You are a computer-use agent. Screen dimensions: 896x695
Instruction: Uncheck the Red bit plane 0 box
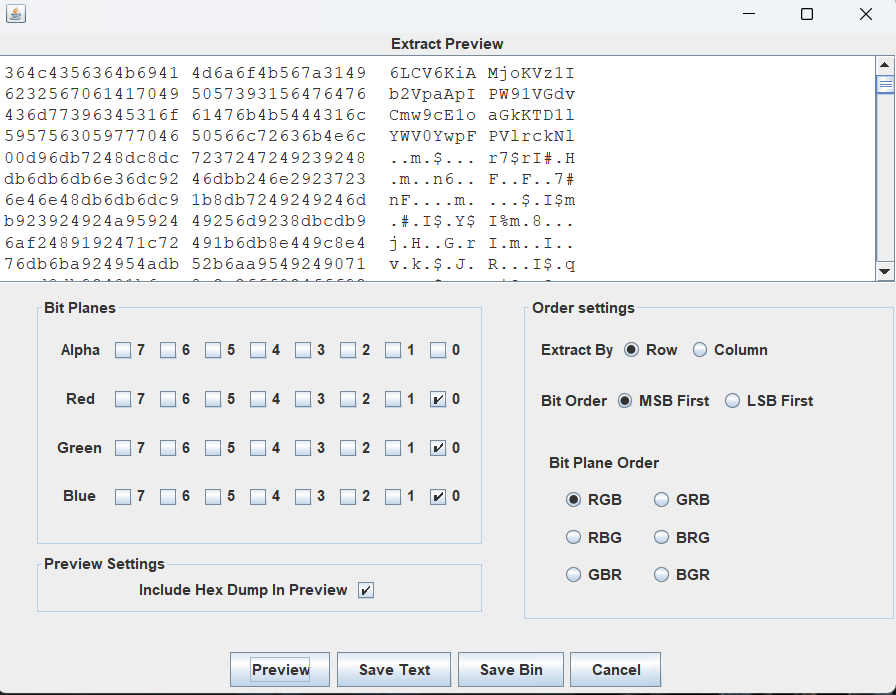[438, 399]
